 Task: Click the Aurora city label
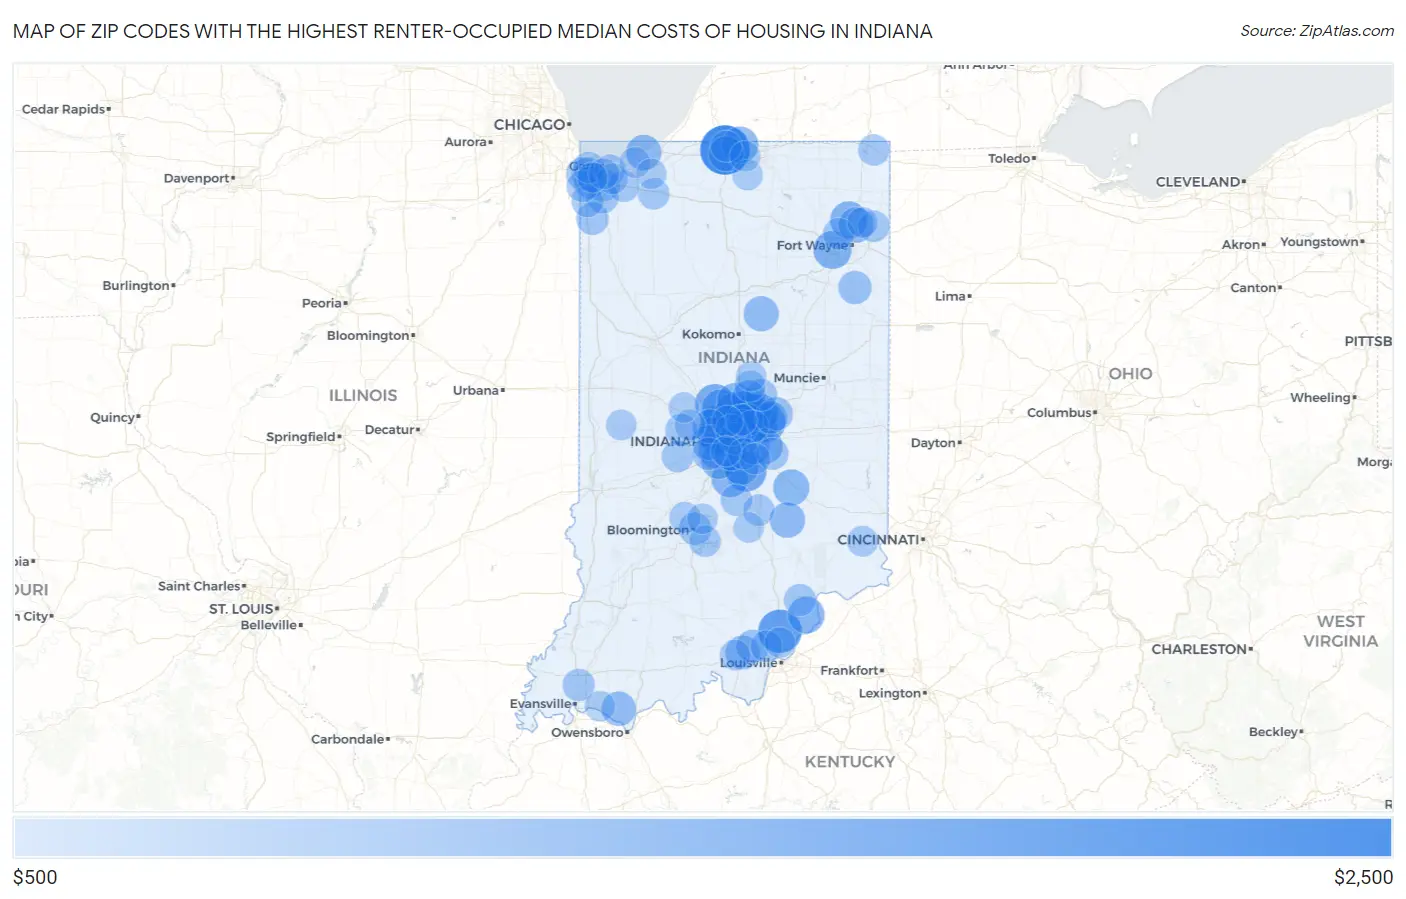click(x=465, y=142)
